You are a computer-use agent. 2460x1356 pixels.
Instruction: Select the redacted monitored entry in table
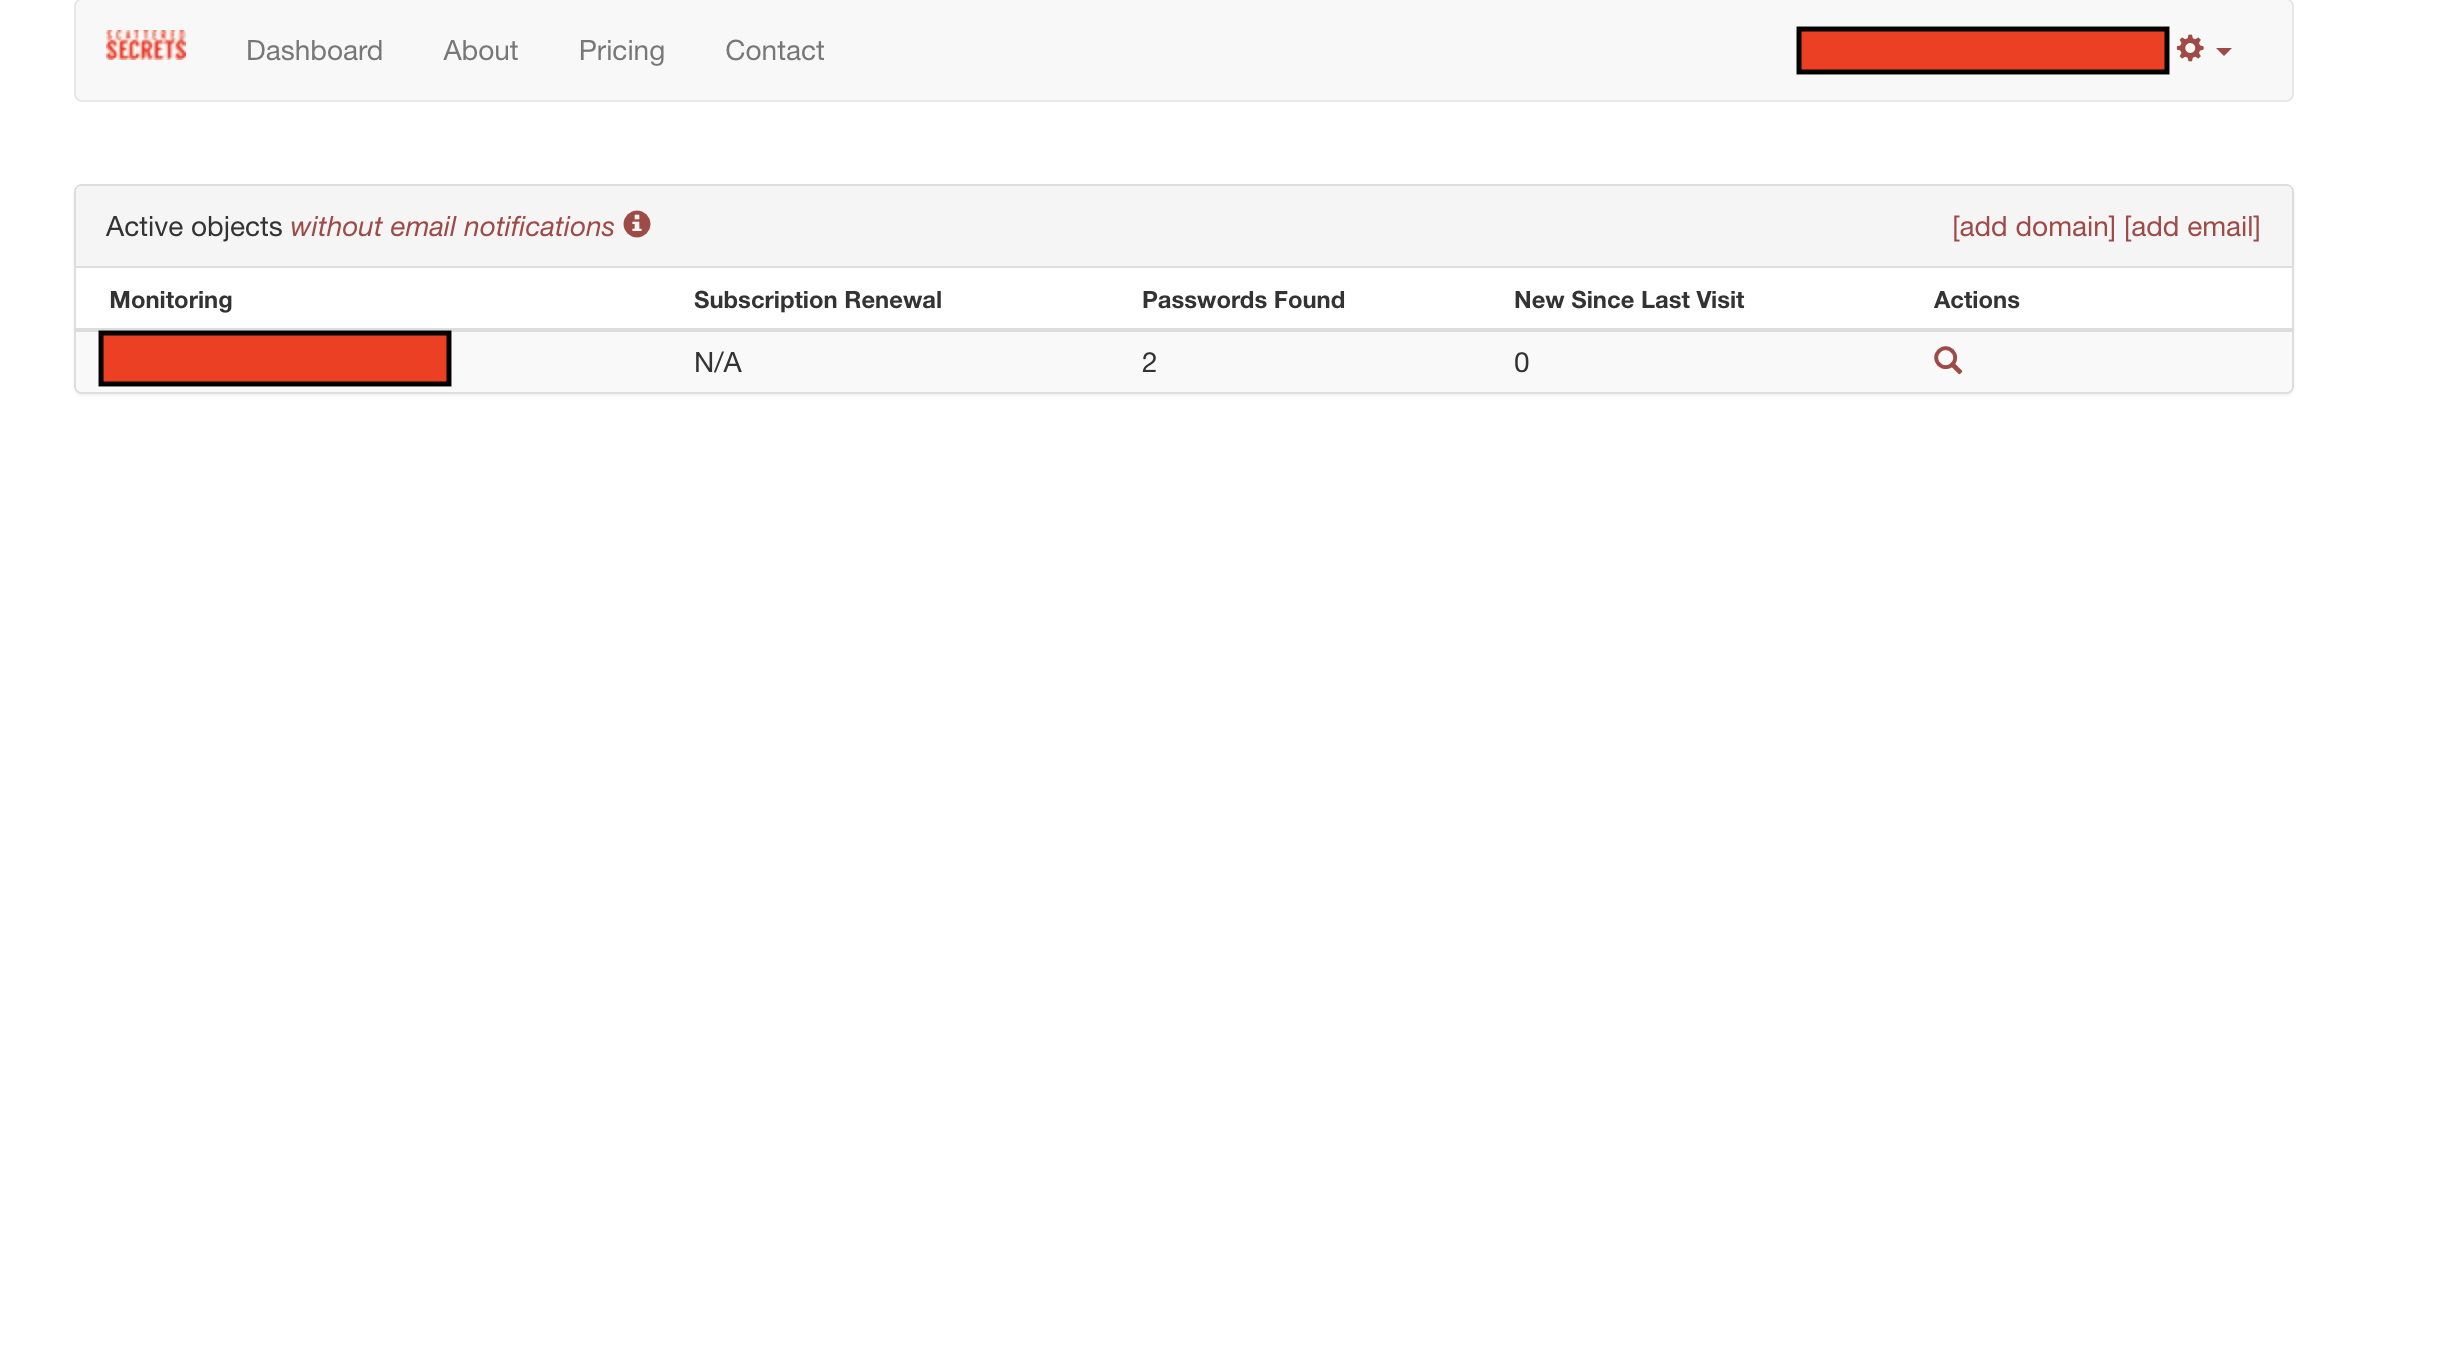(275, 359)
